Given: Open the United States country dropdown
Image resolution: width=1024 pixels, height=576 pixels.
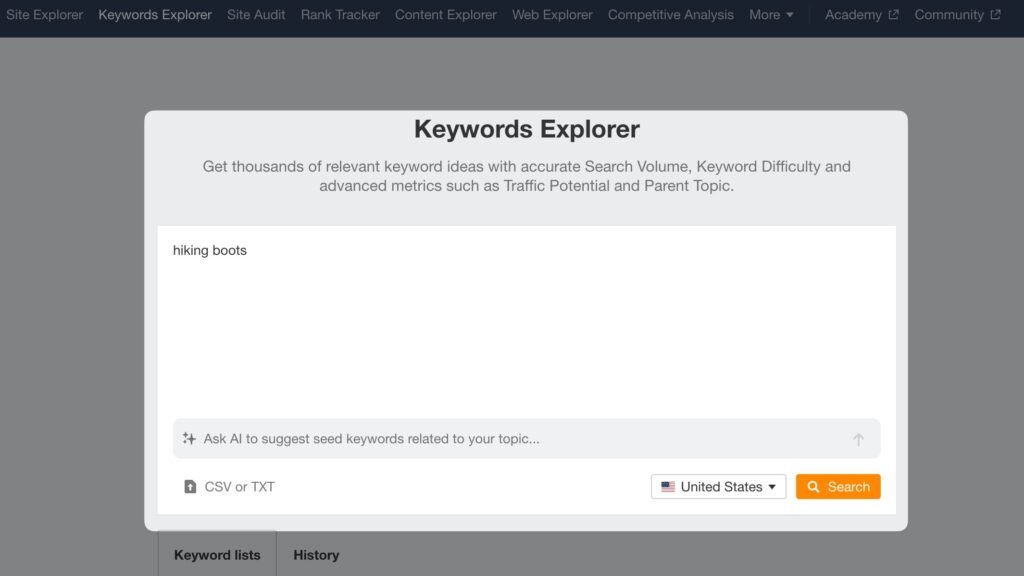Looking at the screenshot, I should pyautogui.click(x=718, y=487).
